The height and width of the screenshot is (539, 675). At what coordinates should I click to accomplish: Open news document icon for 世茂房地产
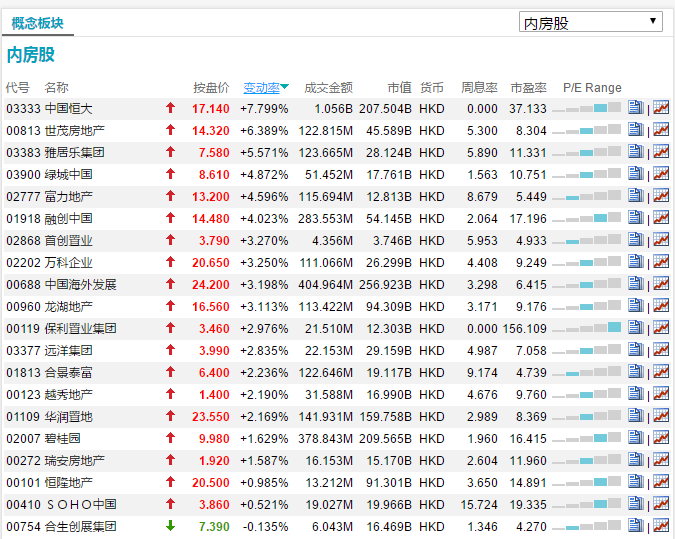click(636, 130)
